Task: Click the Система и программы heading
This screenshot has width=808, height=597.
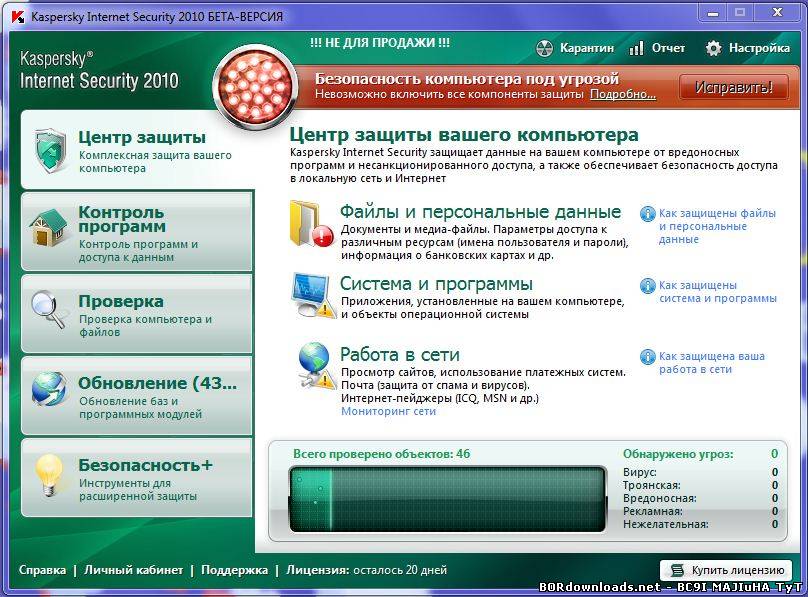Action: pos(436,283)
